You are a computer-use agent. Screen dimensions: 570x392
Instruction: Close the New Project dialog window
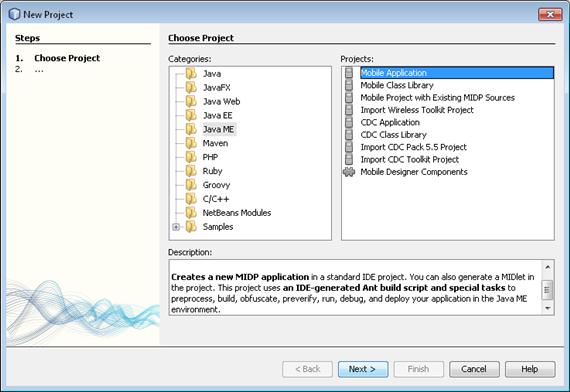tap(550, 14)
